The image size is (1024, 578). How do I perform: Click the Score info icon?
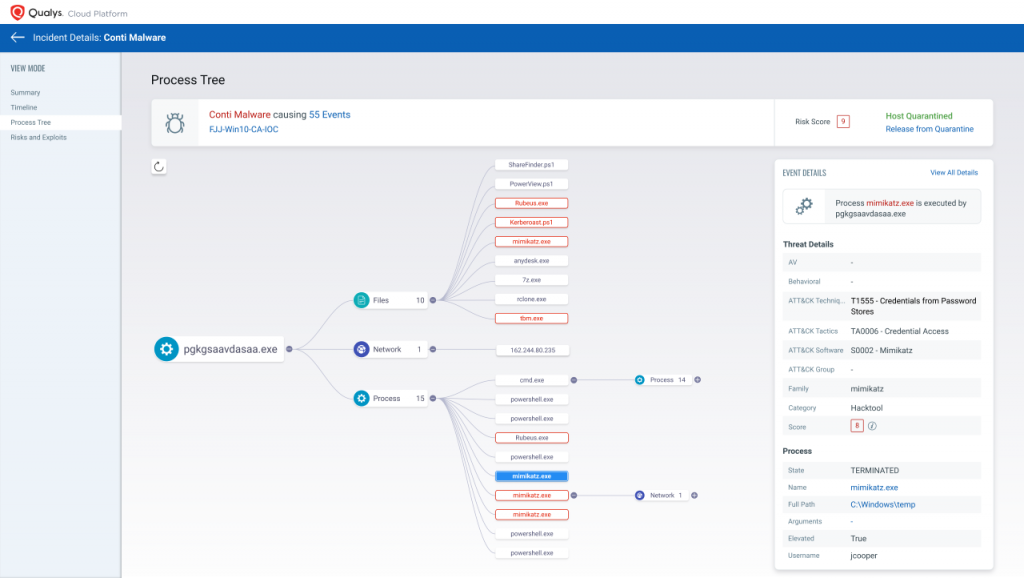872,426
